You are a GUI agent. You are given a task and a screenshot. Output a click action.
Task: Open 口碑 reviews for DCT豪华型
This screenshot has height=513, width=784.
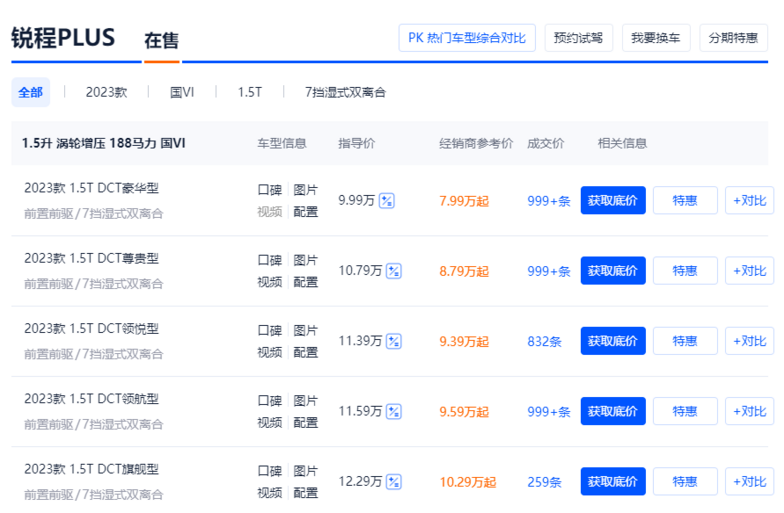tap(270, 190)
